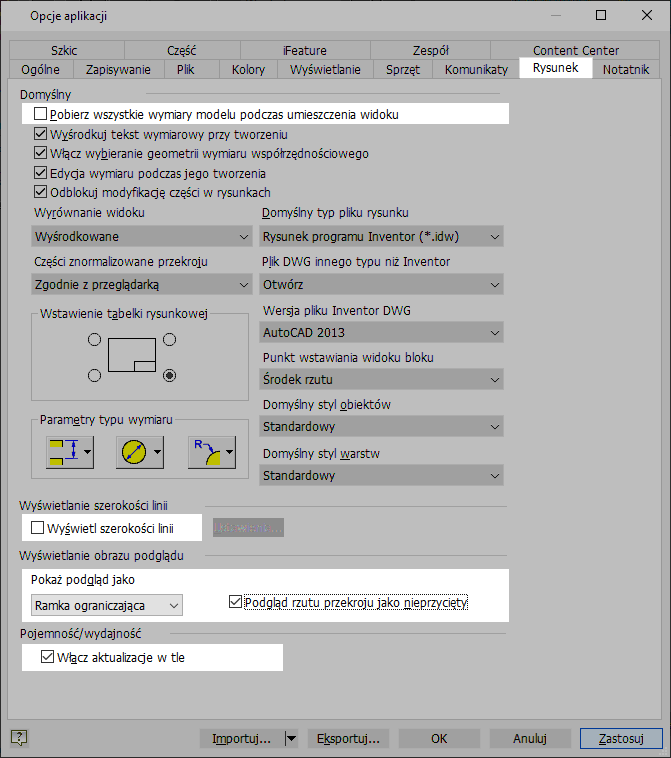Uncheck Włącz aktualizacje w tle
Image resolution: width=671 pixels, height=758 pixels.
47,657
